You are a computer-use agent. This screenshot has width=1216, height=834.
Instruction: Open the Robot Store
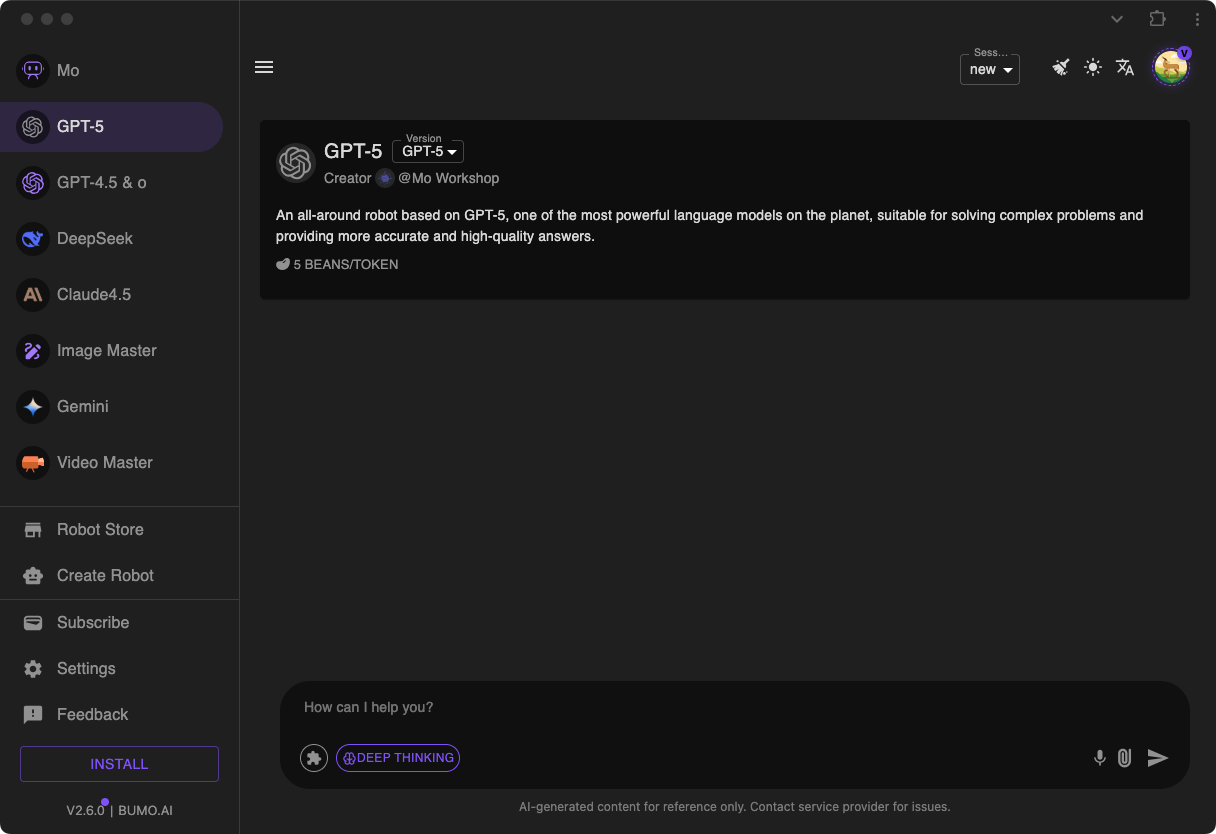100,529
